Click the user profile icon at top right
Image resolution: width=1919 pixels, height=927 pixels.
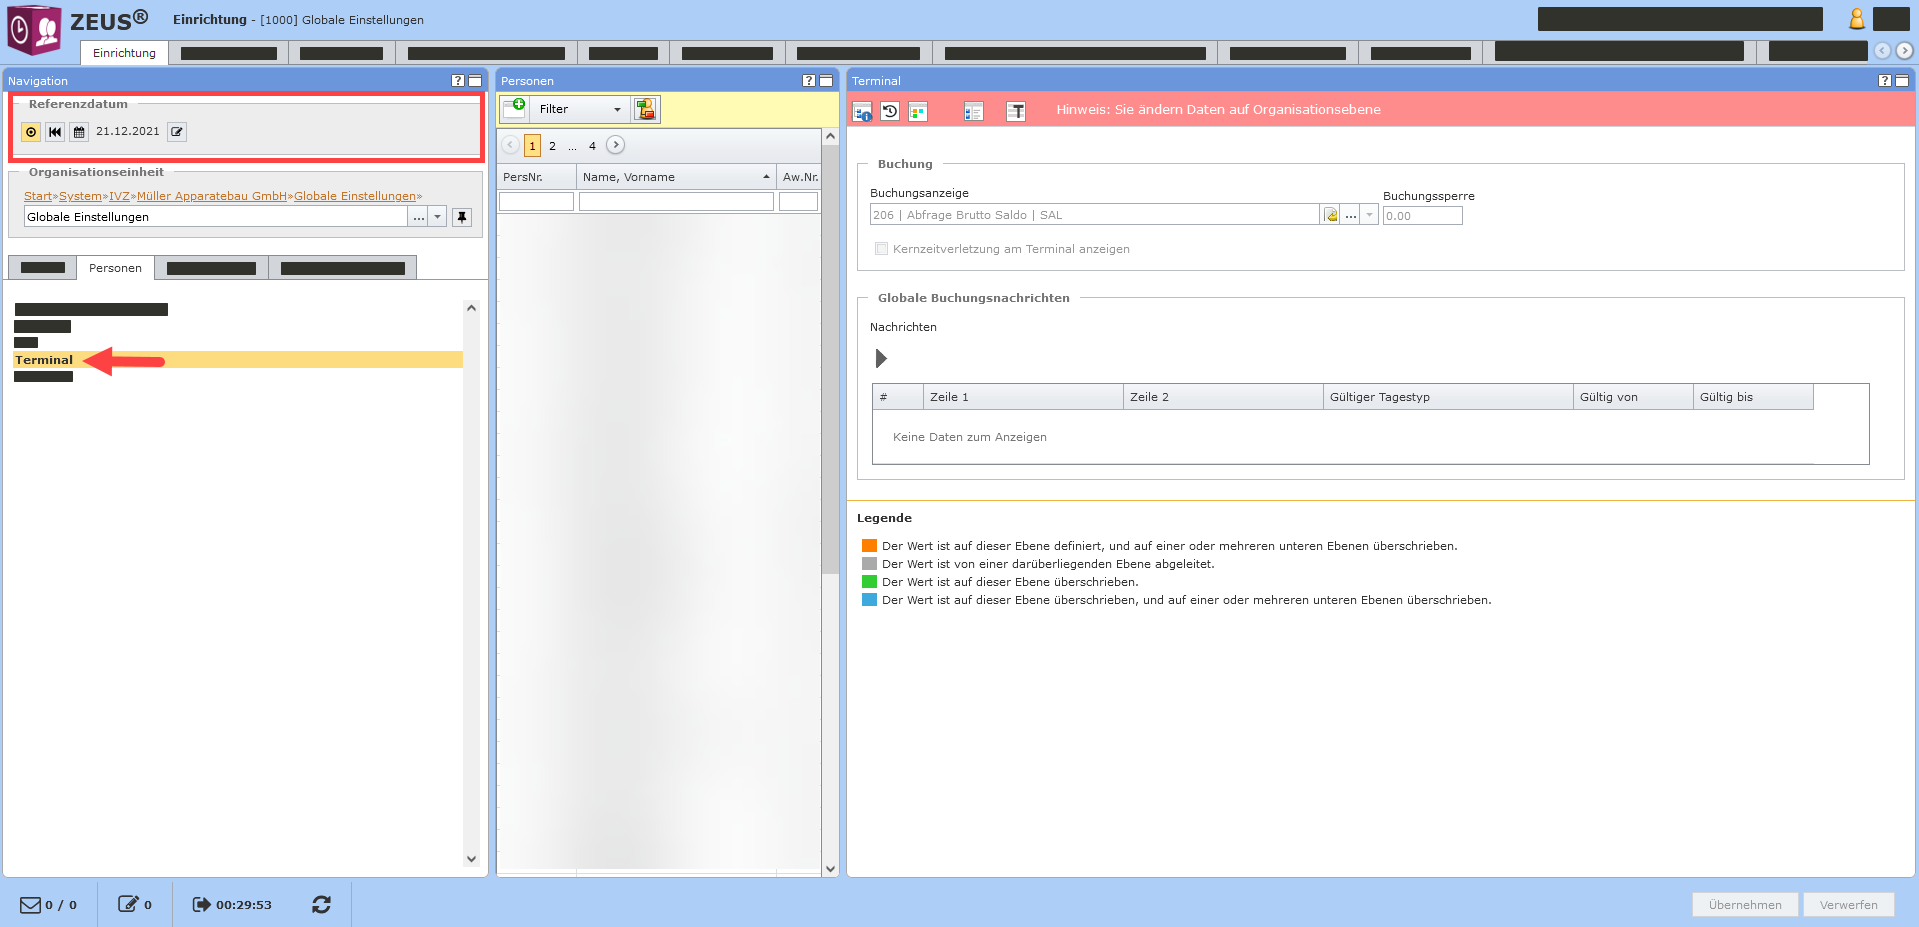click(1856, 19)
